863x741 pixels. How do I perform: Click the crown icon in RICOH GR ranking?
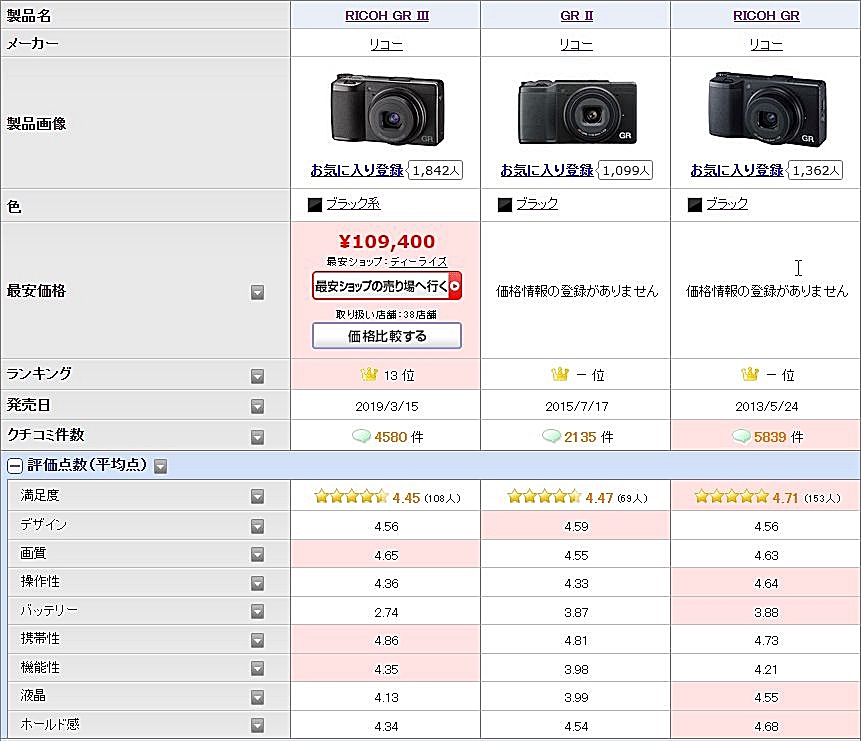pyautogui.click(x=750, y=375)
